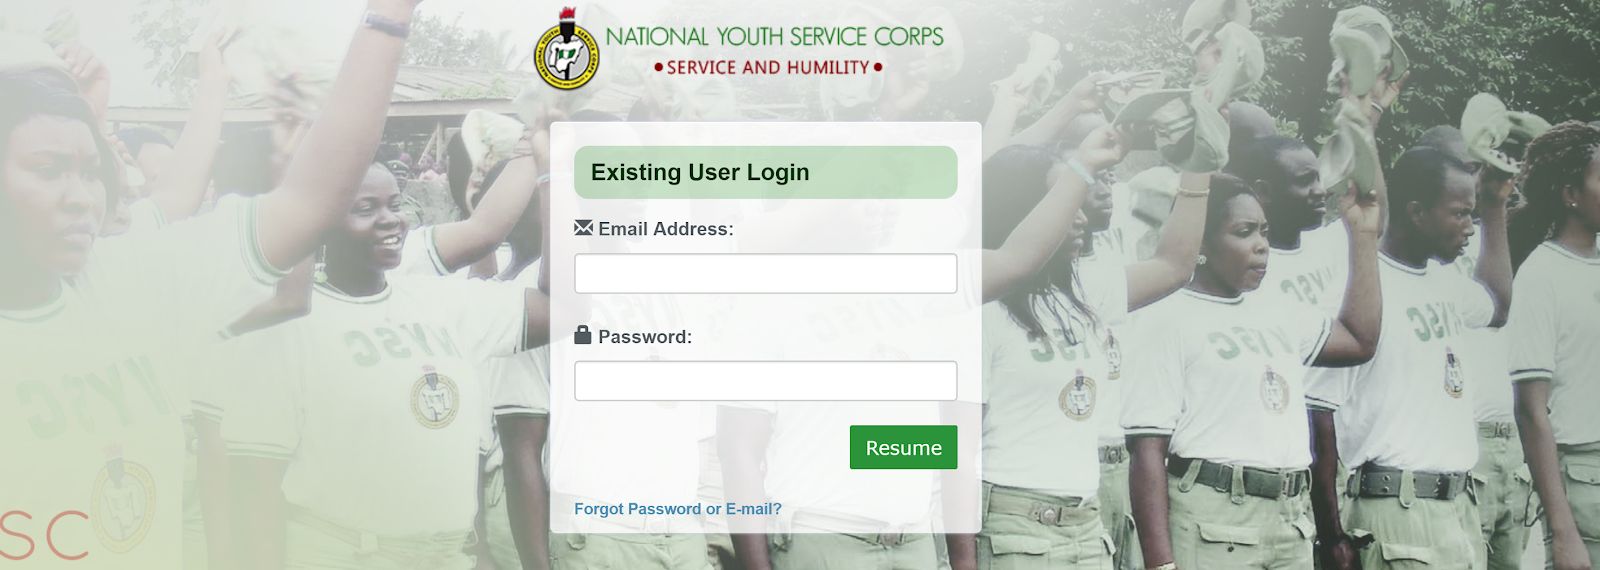The image size is (1600, 570).
Task: Click the padlock icon beside Password
Action: (x=583, y=335)
